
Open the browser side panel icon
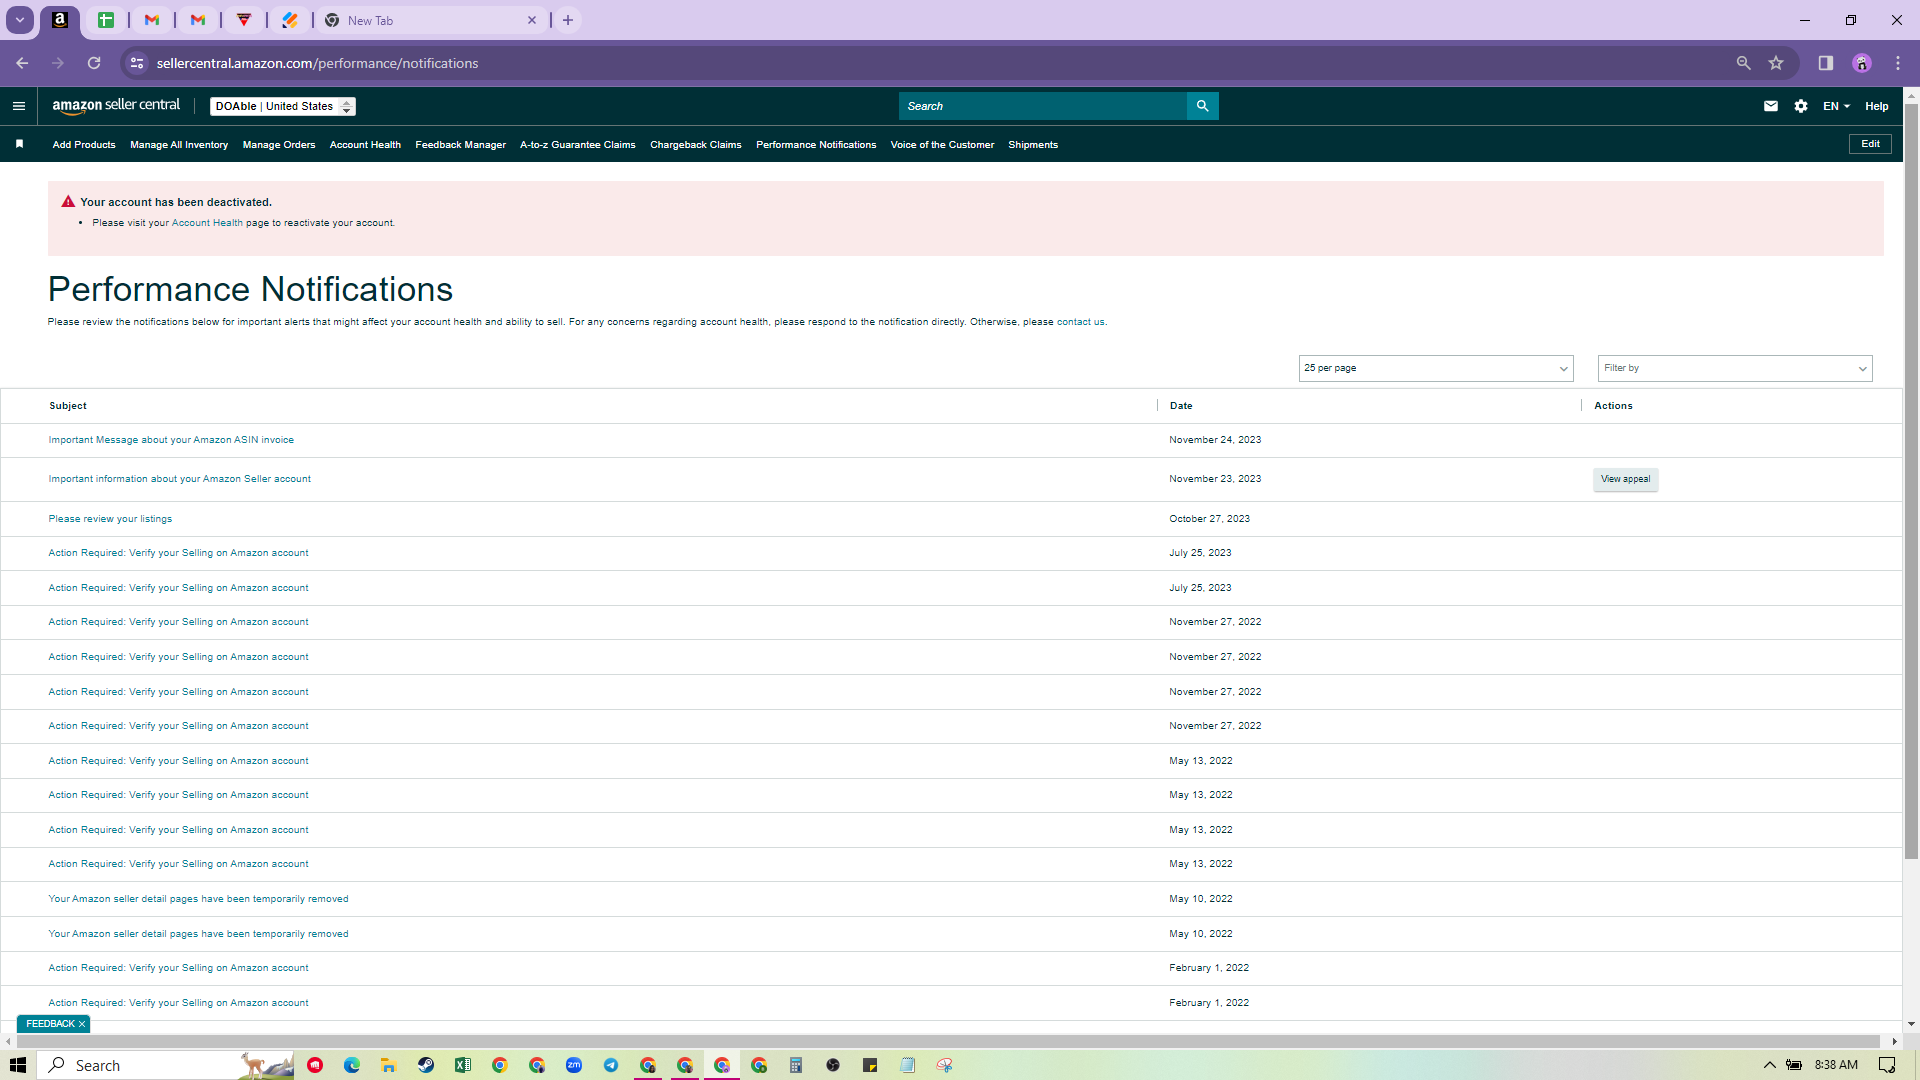tap(1825, 63)
